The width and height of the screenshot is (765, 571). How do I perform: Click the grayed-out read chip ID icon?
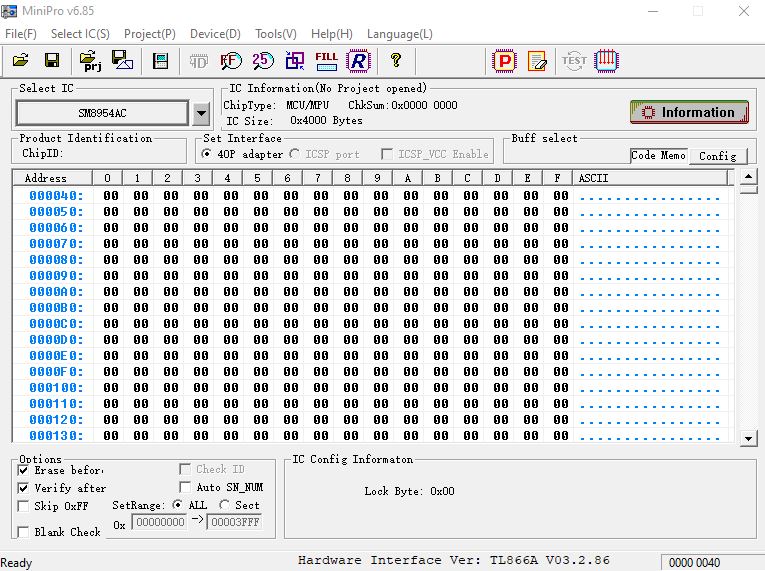click(199, 61)
